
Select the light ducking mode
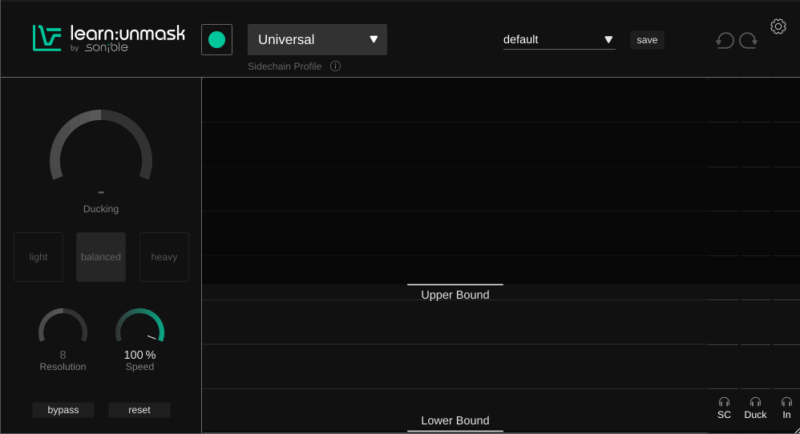[38, 257]
